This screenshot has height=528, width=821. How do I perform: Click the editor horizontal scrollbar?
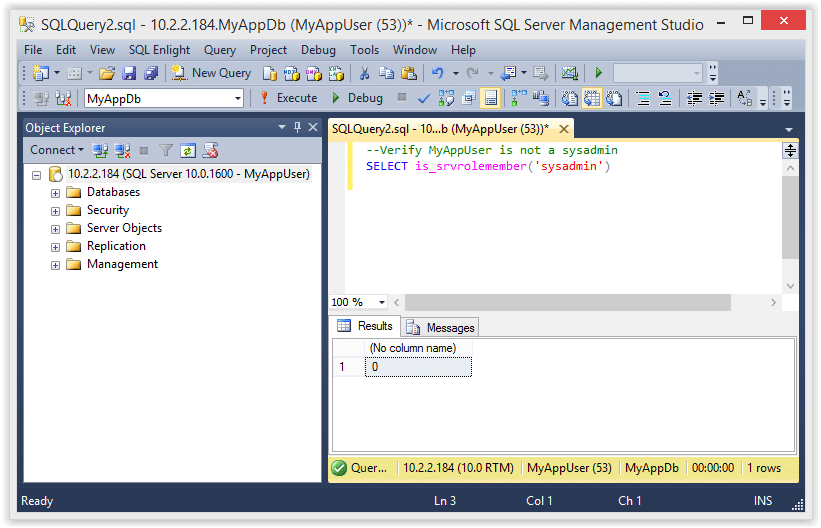[x=568, y=302]
